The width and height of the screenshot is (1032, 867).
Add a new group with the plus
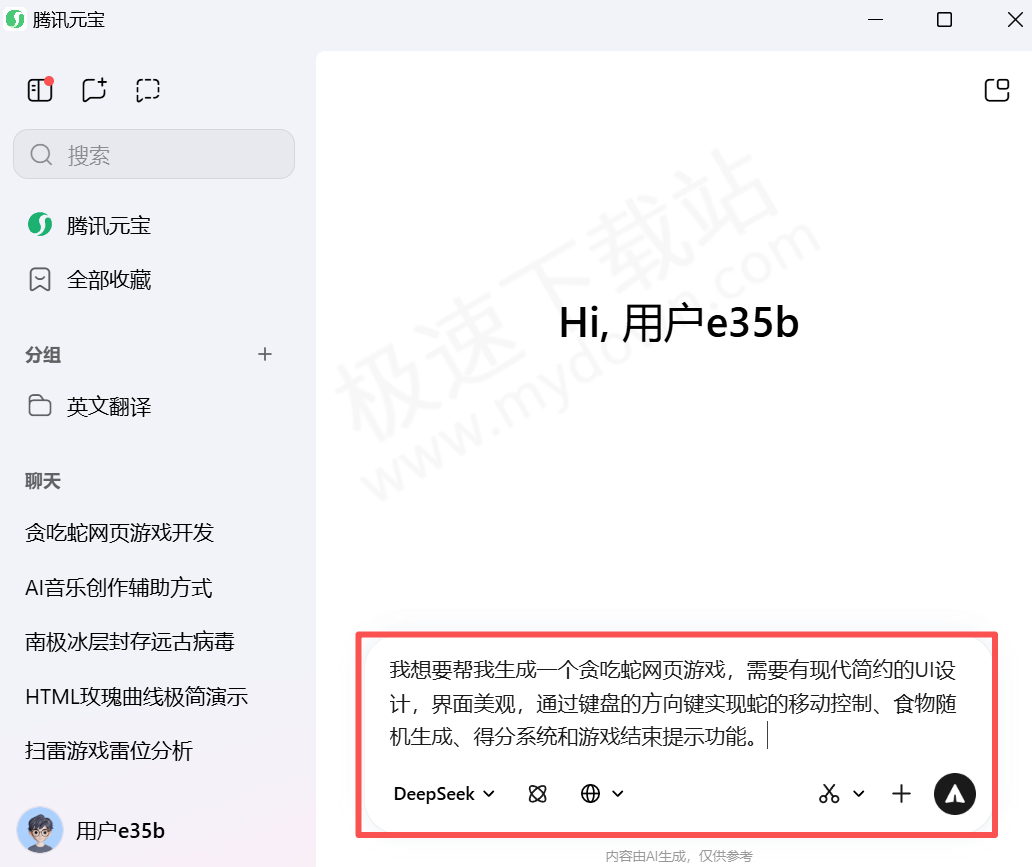click(265, 354)
